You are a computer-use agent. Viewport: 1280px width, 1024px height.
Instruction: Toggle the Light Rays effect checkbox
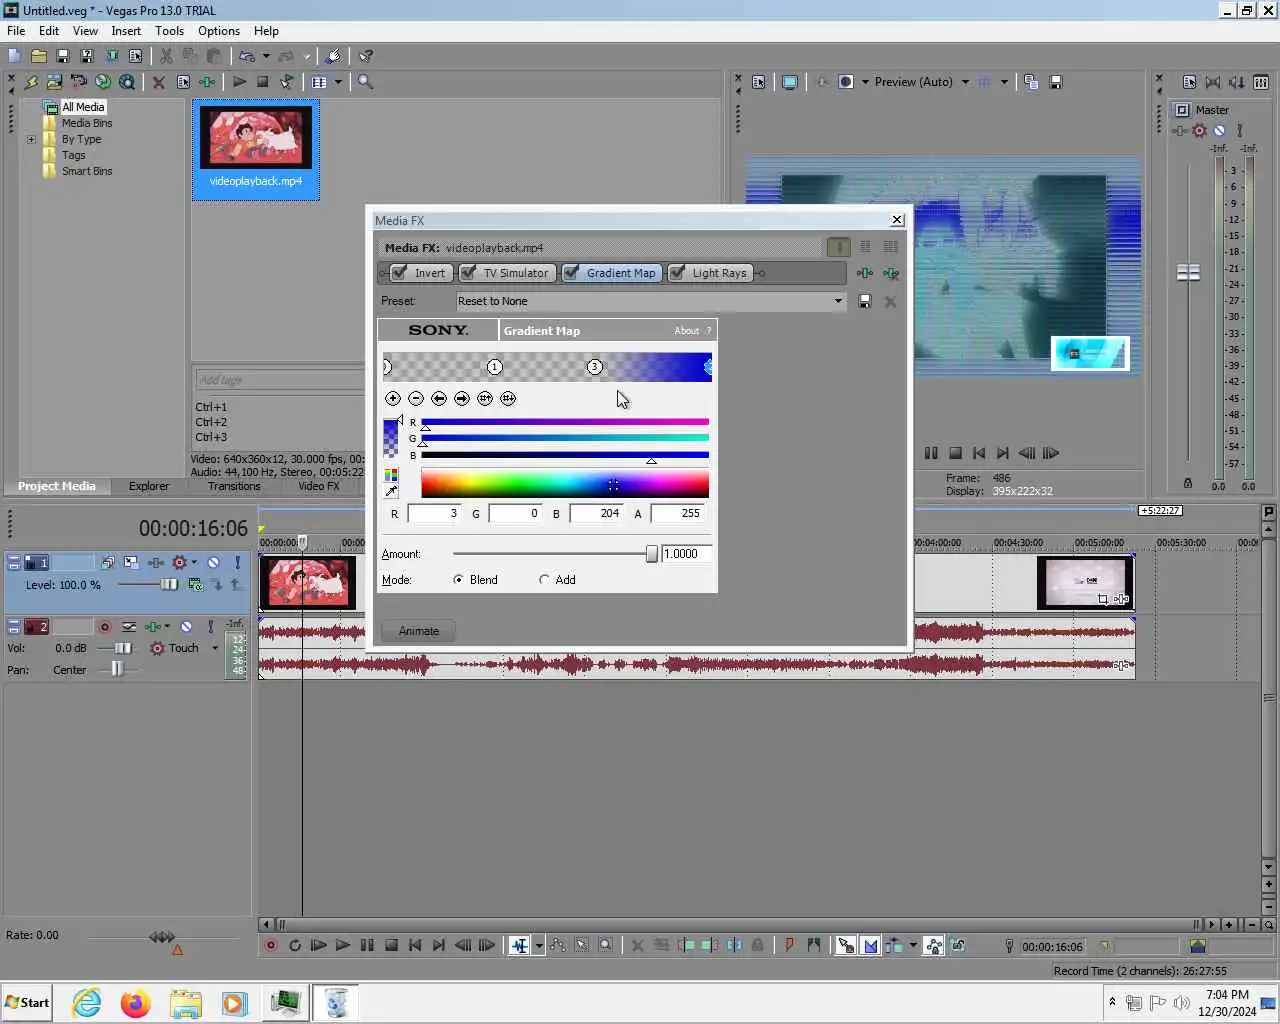tap(677, 273)
